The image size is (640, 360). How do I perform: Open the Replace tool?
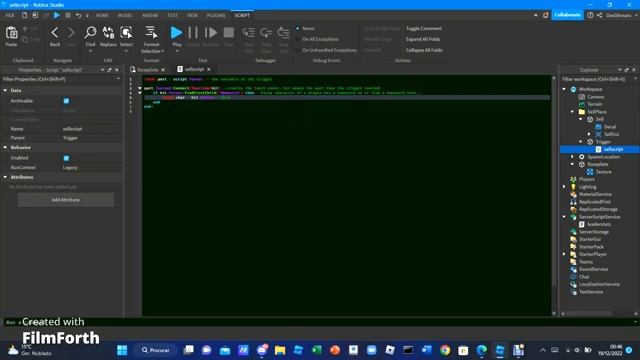click(x=108, y=33)
